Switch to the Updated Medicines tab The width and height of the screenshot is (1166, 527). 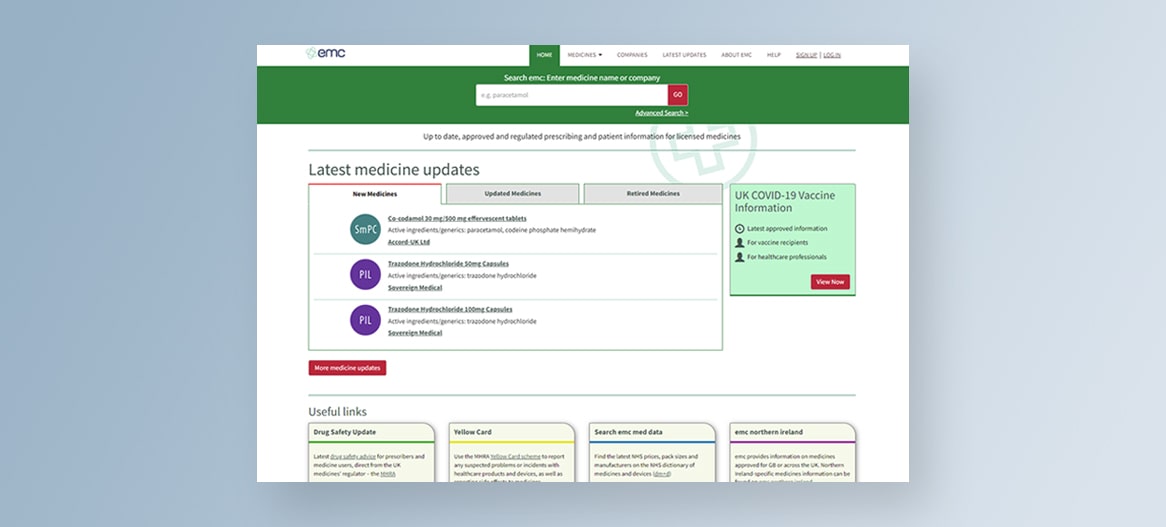coord(512,194)
